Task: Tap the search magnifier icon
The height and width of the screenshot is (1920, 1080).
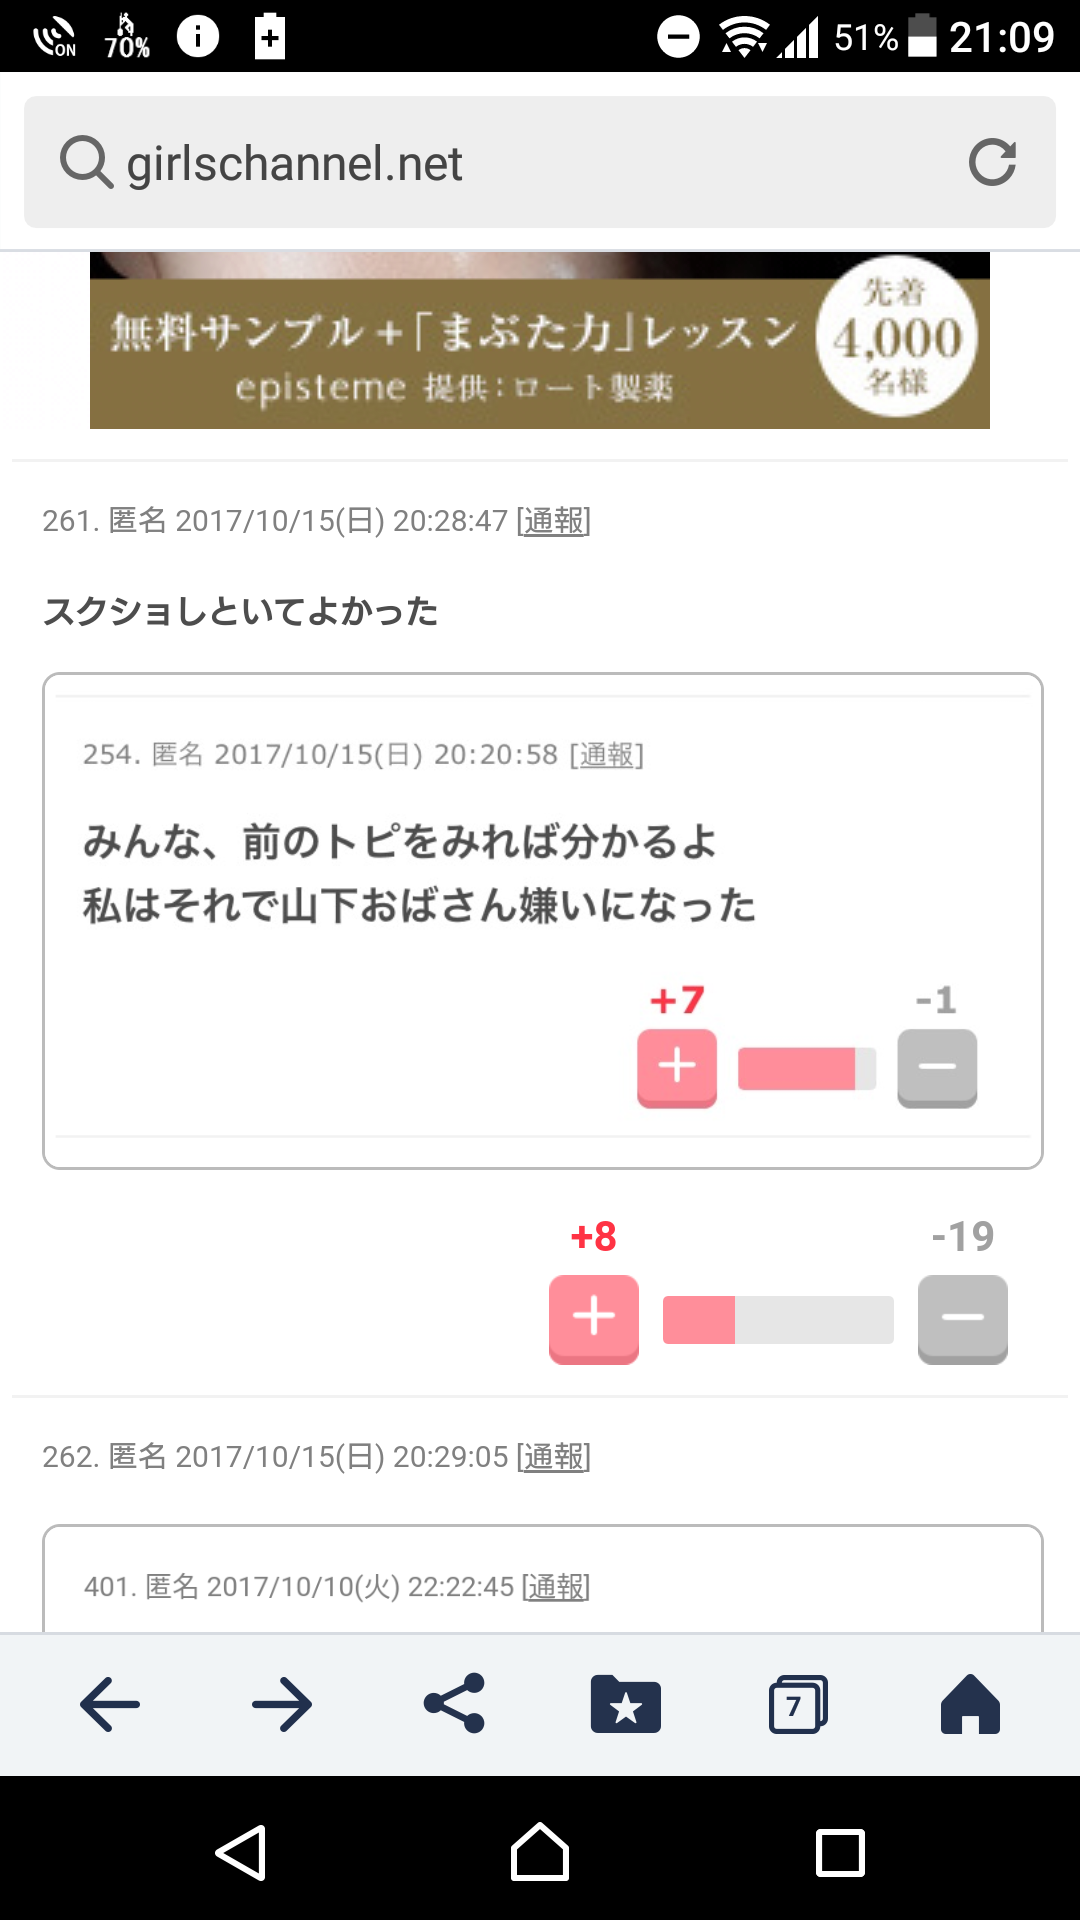Action: [86, 162]
